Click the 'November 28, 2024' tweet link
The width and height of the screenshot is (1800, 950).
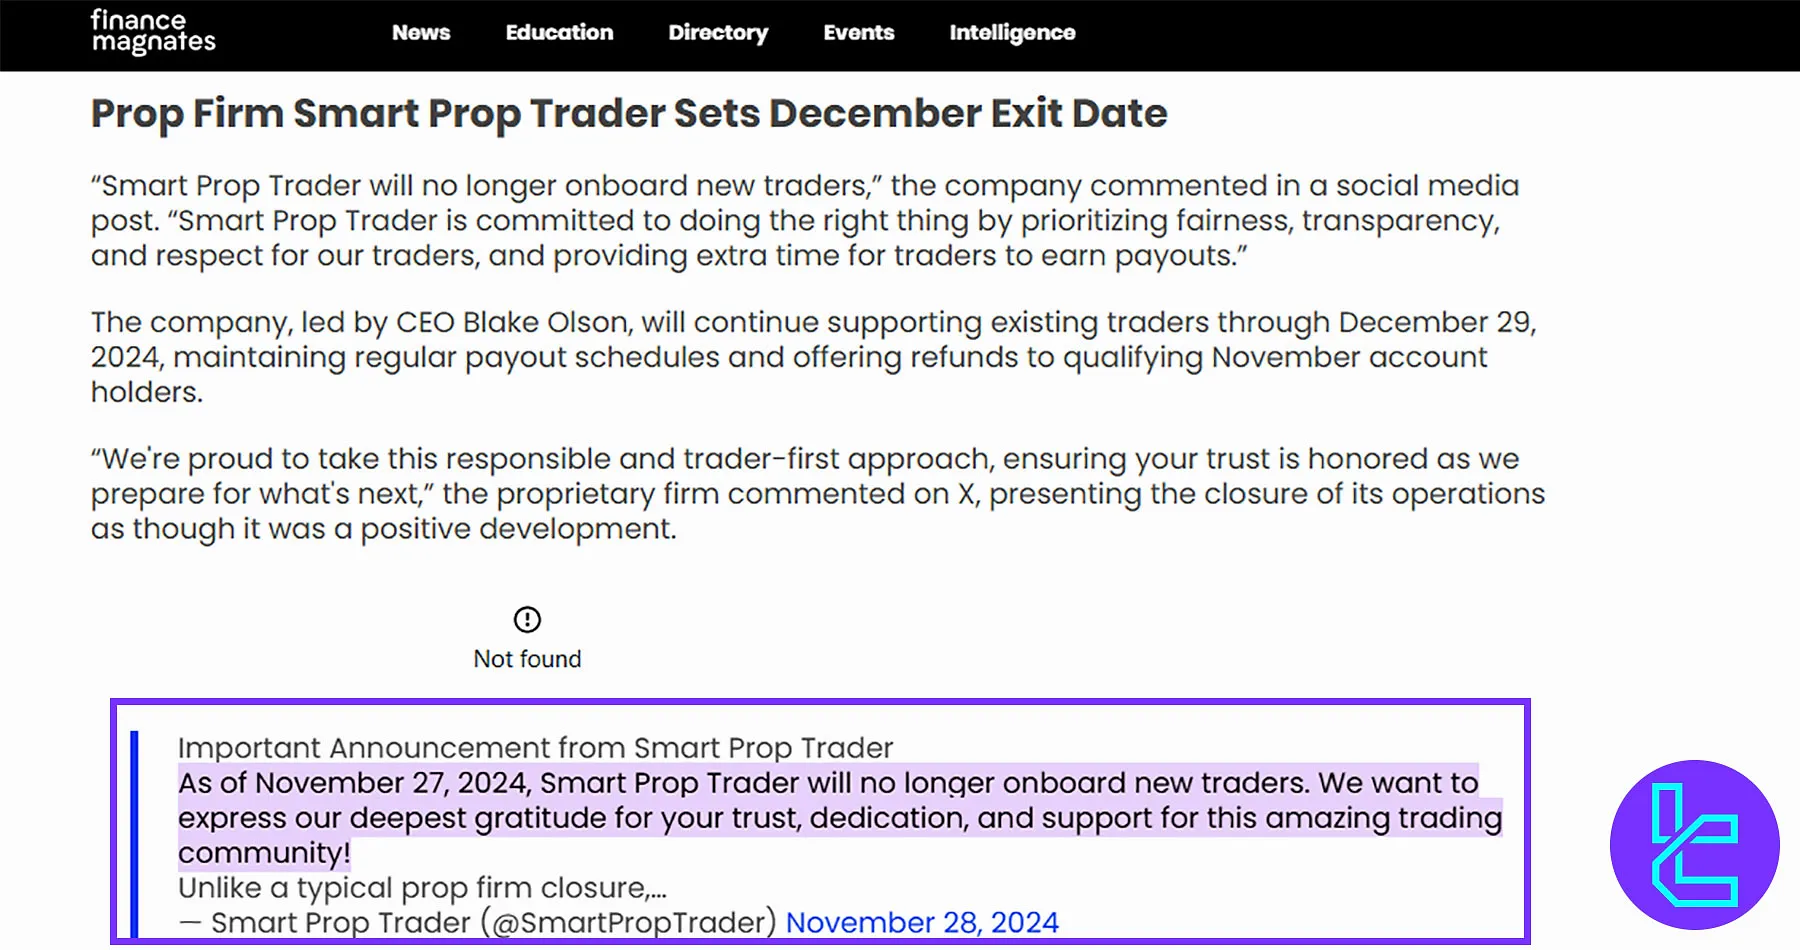click(921, 921)
